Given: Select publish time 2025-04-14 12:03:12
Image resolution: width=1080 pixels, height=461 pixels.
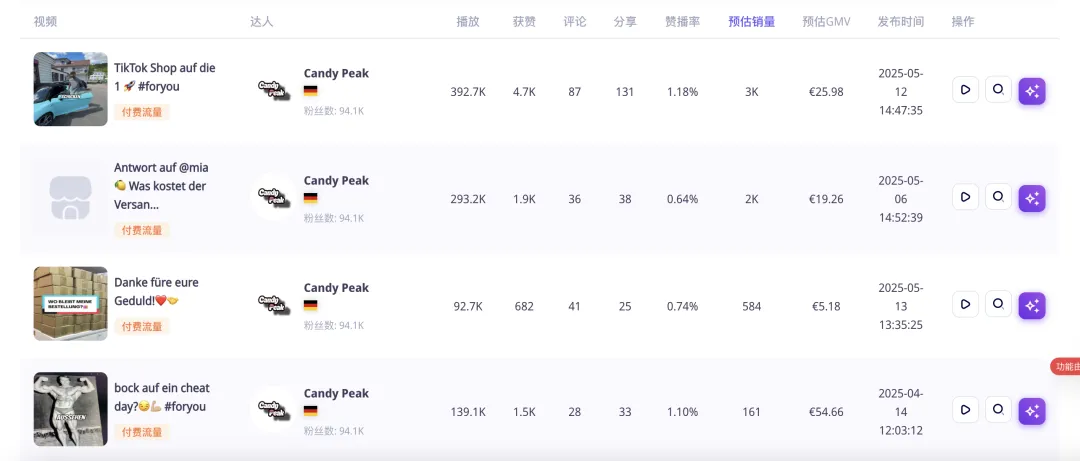Looking at the screenshot, I should (x=901, y=412).
